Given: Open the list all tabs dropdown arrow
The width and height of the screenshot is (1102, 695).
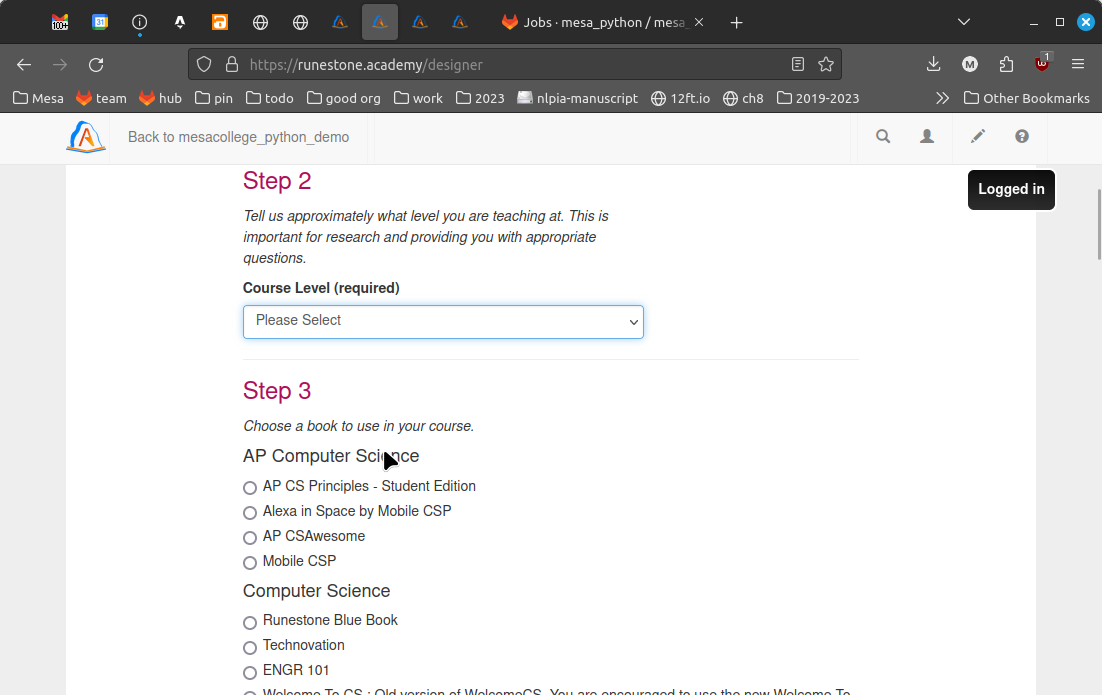Looking at the screenshot, I should click(x=964, y=22).
